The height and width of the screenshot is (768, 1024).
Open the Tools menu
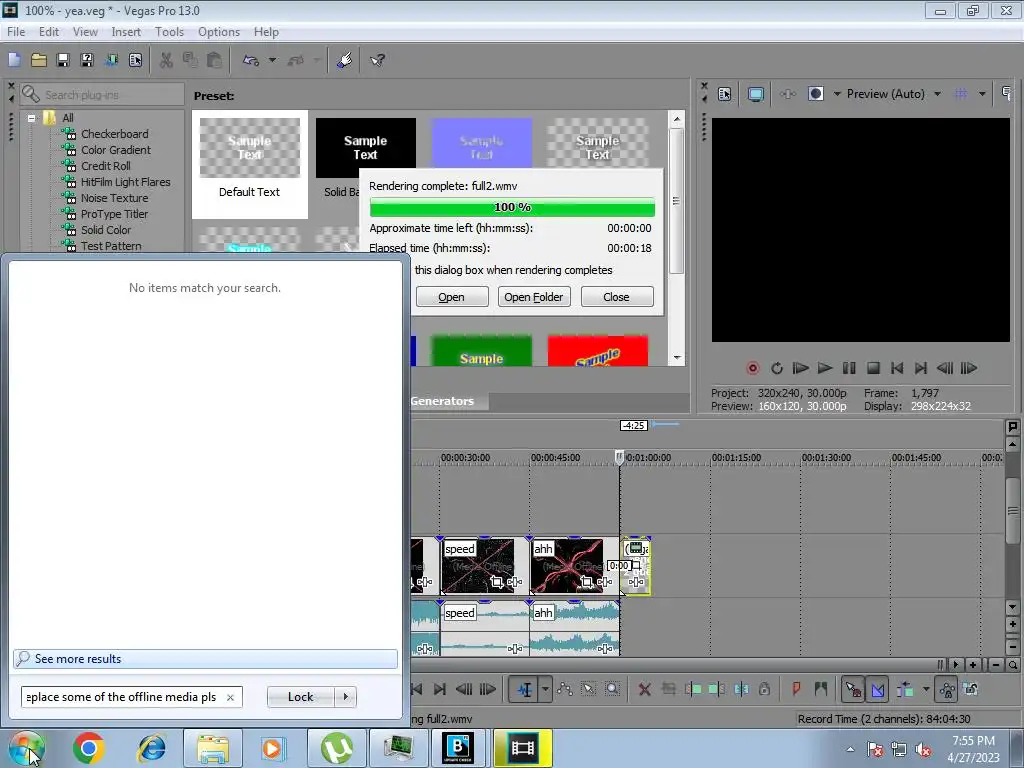click(169, 32)
